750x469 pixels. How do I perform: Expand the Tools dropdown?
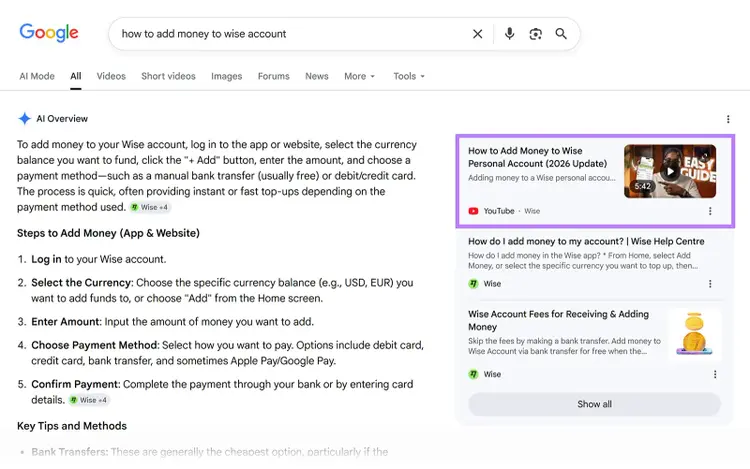pyautogui.click(x=409, y=76)
